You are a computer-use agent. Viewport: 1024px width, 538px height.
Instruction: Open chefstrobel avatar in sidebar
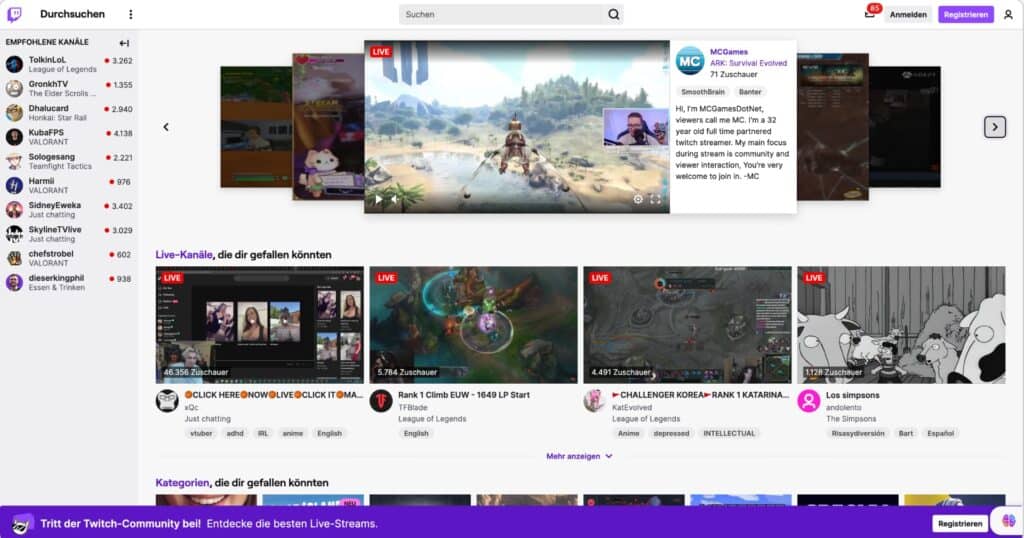(14, 258)
